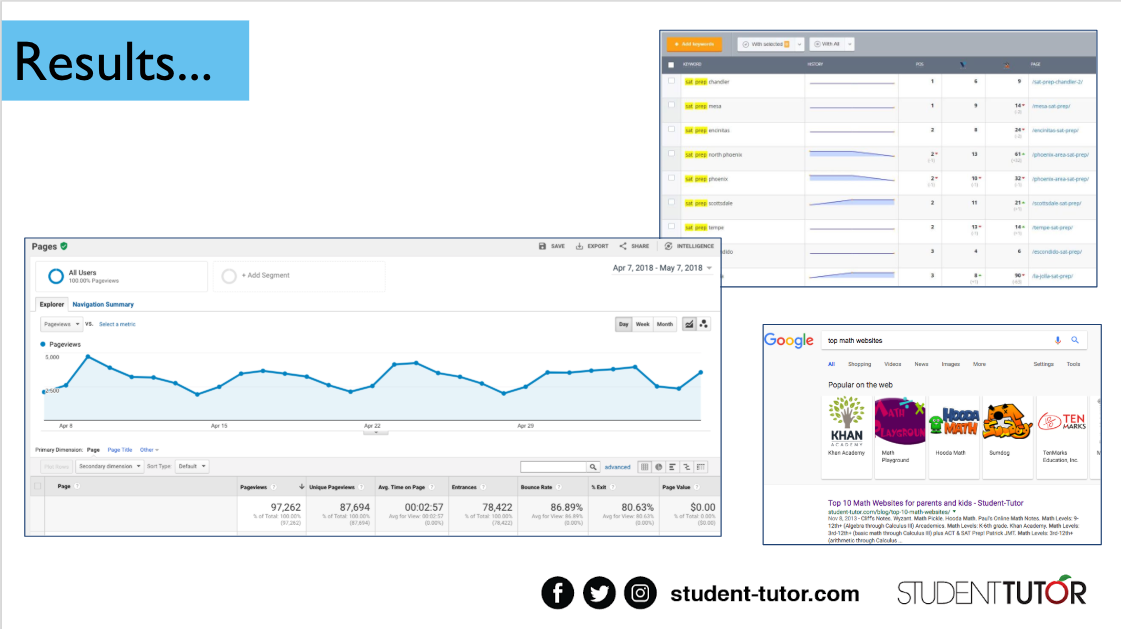Expand the 'With All' dropdown arrow
Image resolution: width=1121 pixels, height=629 pixels.
pos(849,44)
